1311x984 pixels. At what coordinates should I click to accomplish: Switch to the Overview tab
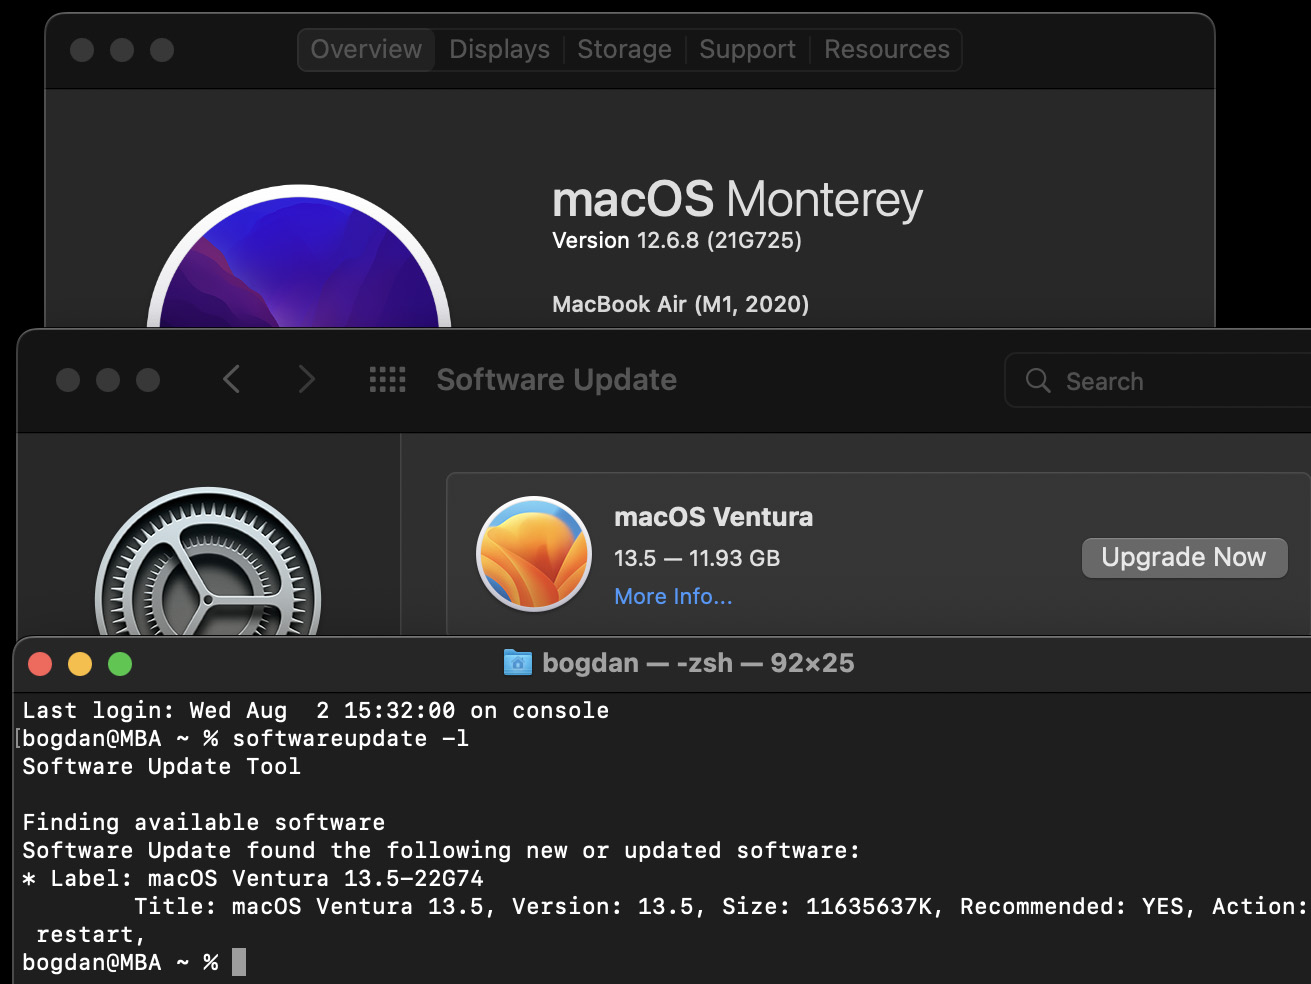[x=366, y=49]
